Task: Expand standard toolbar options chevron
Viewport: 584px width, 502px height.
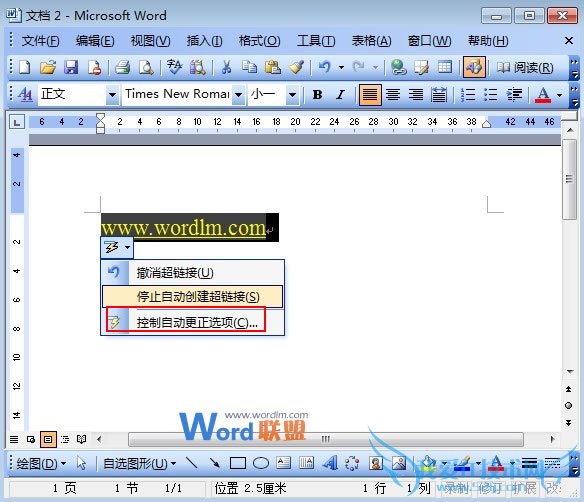Action: pyautogui.click(x=575, y=67)
